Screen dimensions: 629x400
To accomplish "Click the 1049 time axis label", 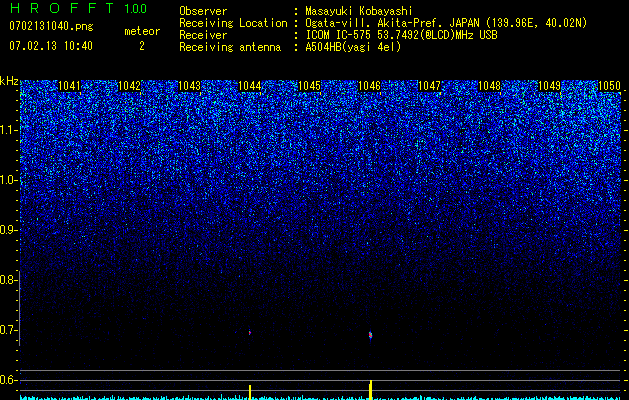I will pos(549,86).
